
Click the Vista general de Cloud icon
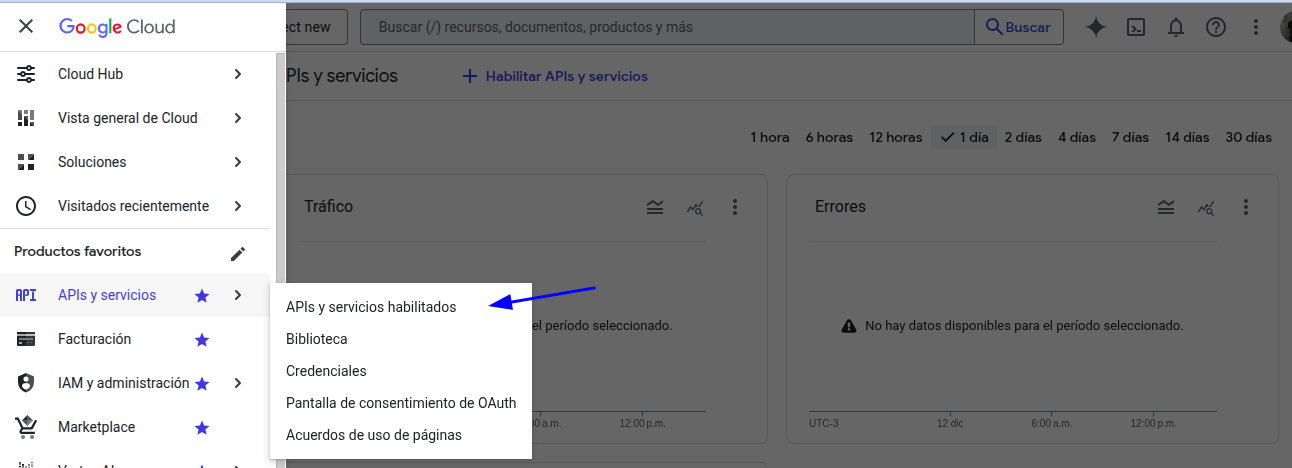click(x=26, y=118)
